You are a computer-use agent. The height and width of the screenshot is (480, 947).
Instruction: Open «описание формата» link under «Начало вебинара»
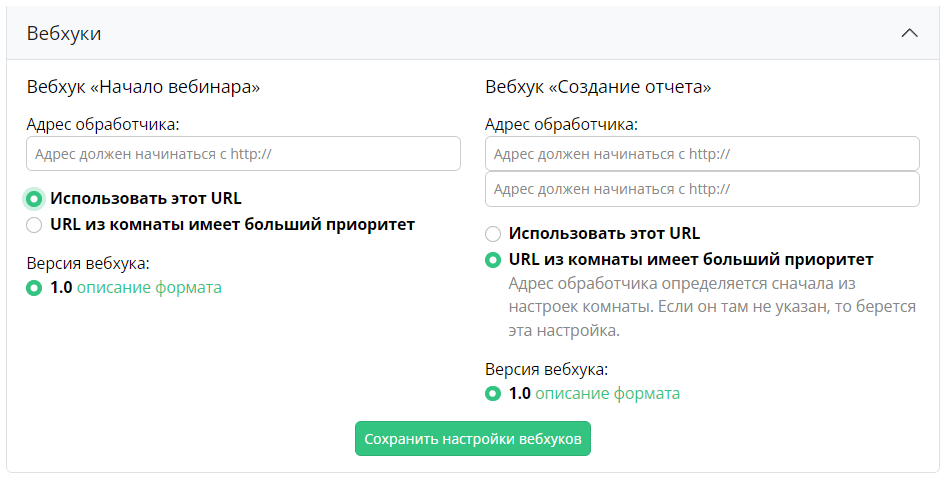tap(148, 288)
